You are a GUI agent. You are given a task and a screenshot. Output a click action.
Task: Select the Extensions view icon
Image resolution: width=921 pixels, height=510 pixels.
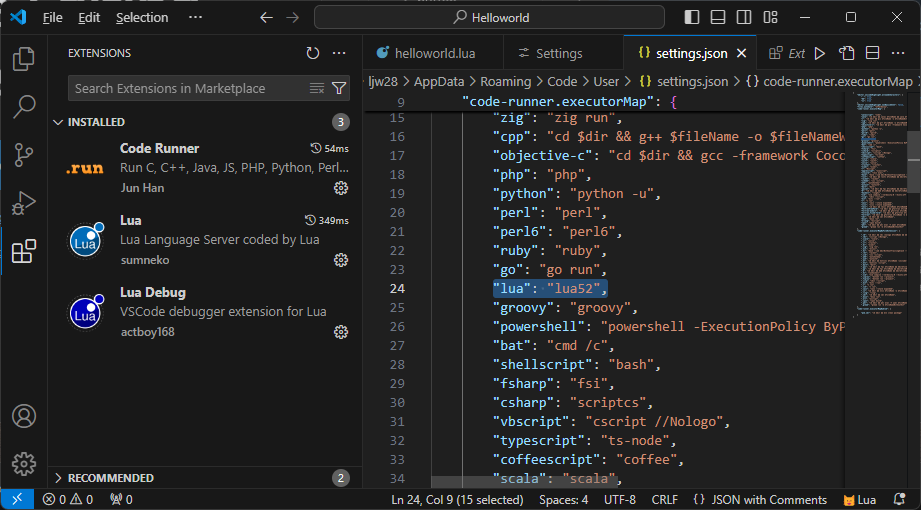[24, 251]
